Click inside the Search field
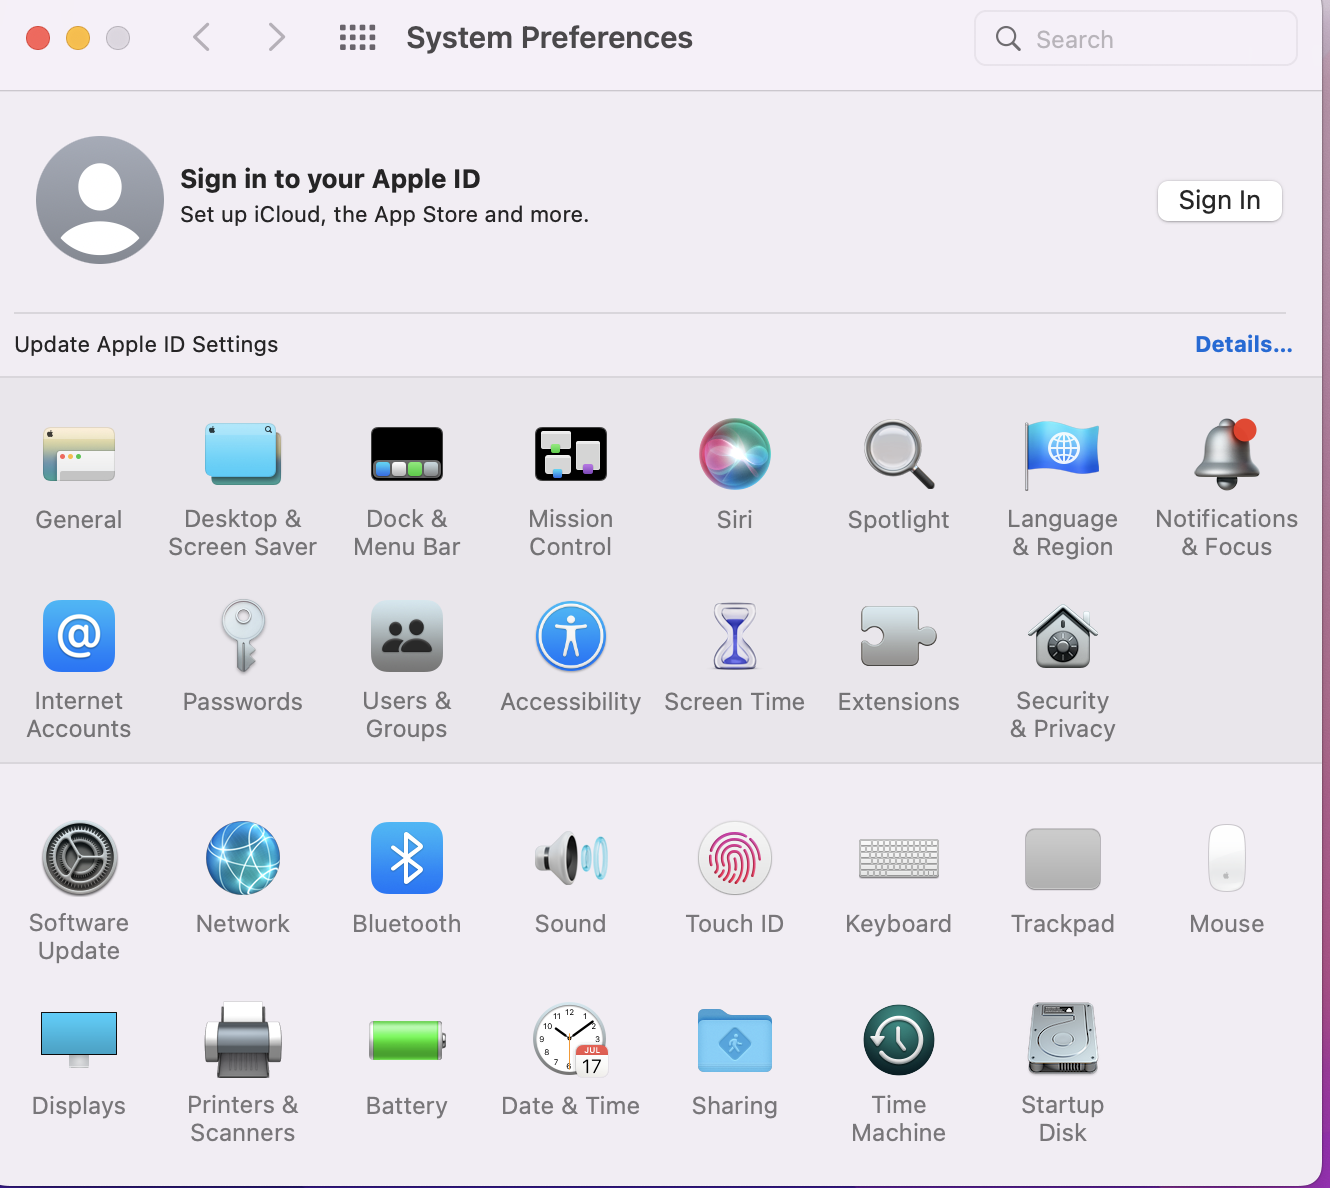The image size is (1330, 1188). [x=1135, y=38]
